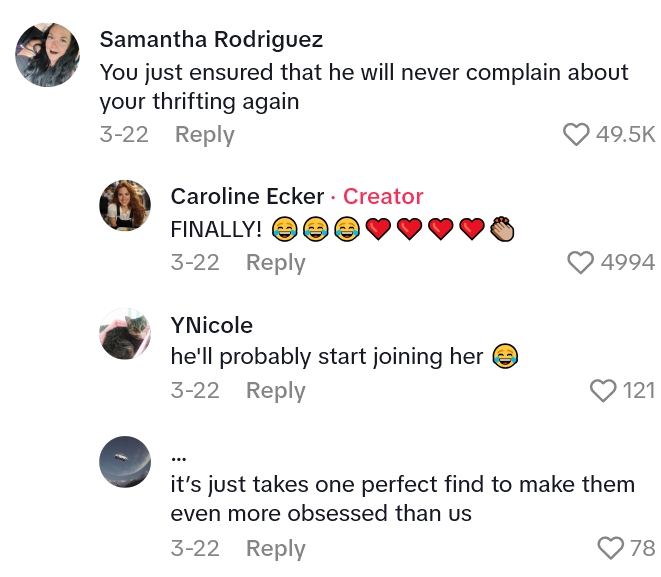Open Caroline Ecker's avatar
This screenshot has height=577, width=661.
125,208
